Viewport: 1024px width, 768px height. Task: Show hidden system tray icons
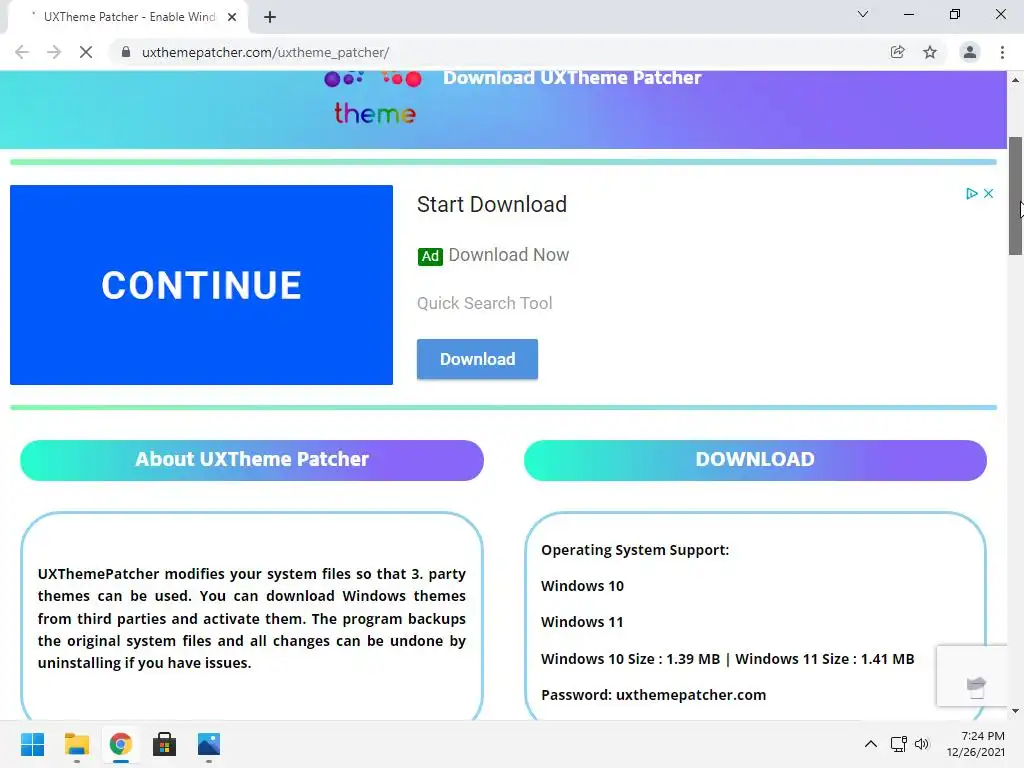tap(871, 744)
